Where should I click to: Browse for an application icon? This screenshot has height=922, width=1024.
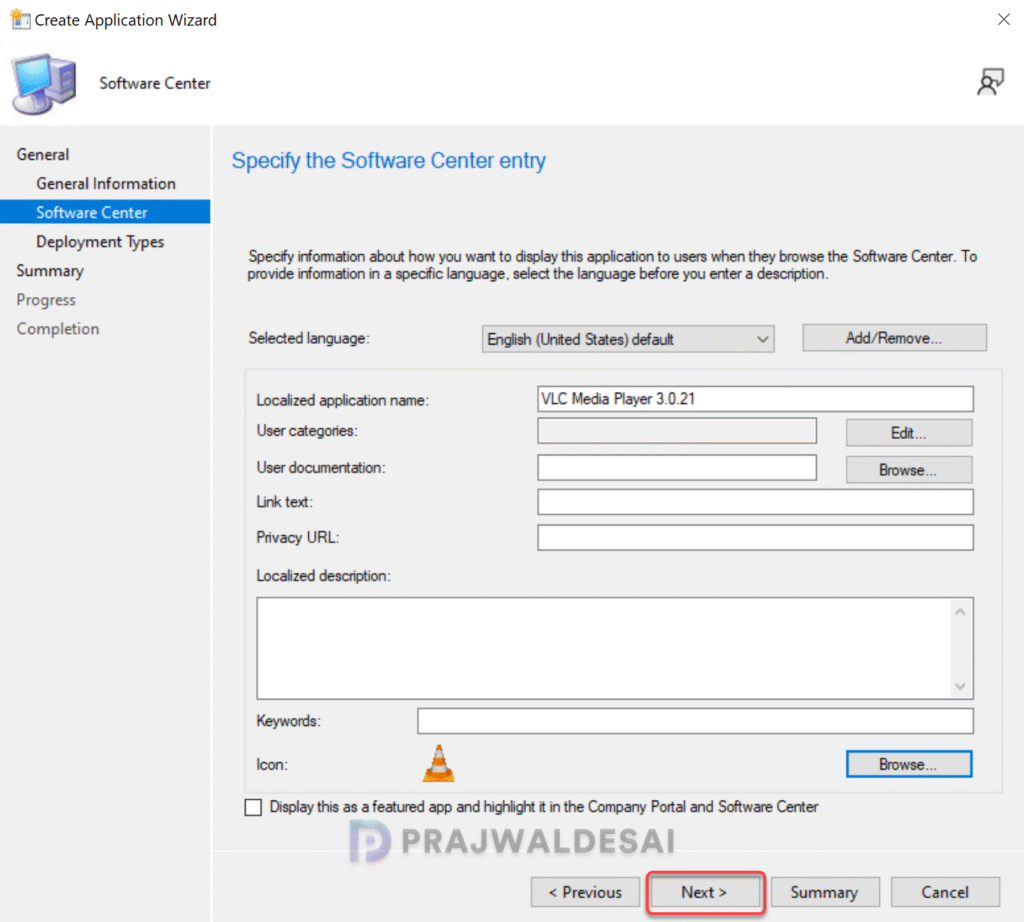point(908,764)
